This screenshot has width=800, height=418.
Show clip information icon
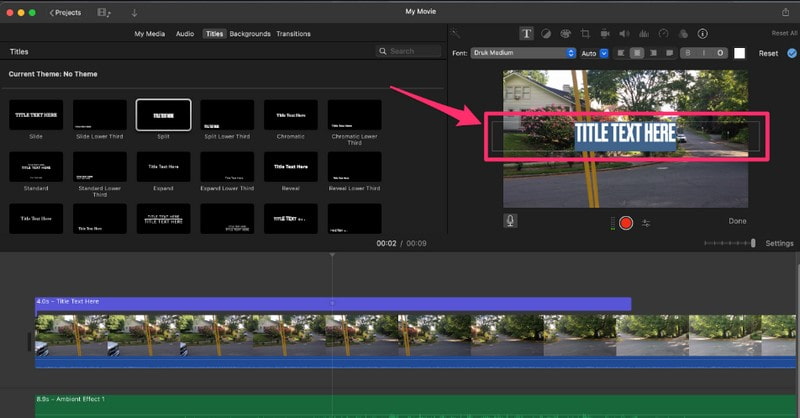click(702, 33)
